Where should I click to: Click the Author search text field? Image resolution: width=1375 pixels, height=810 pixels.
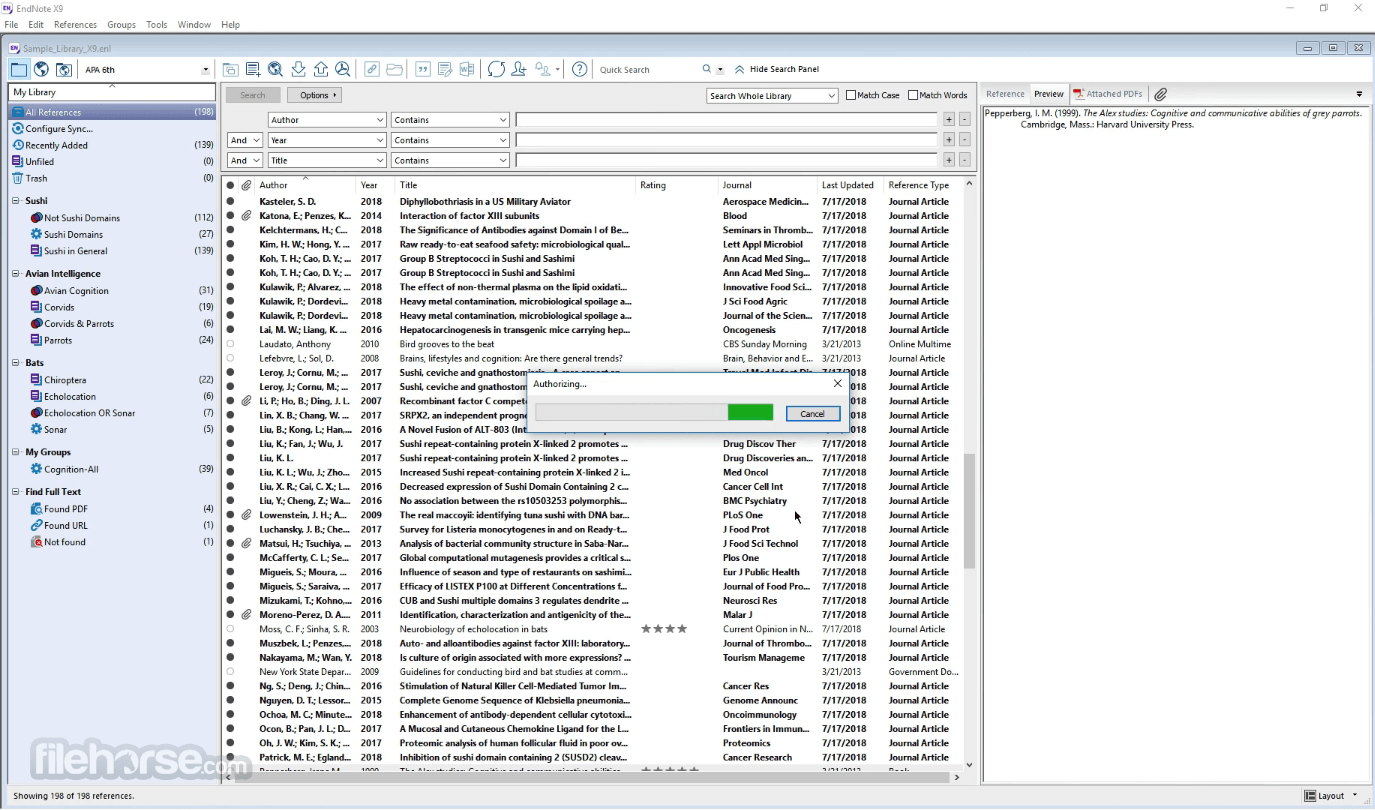pyautogui.click(x=726, y=120)
